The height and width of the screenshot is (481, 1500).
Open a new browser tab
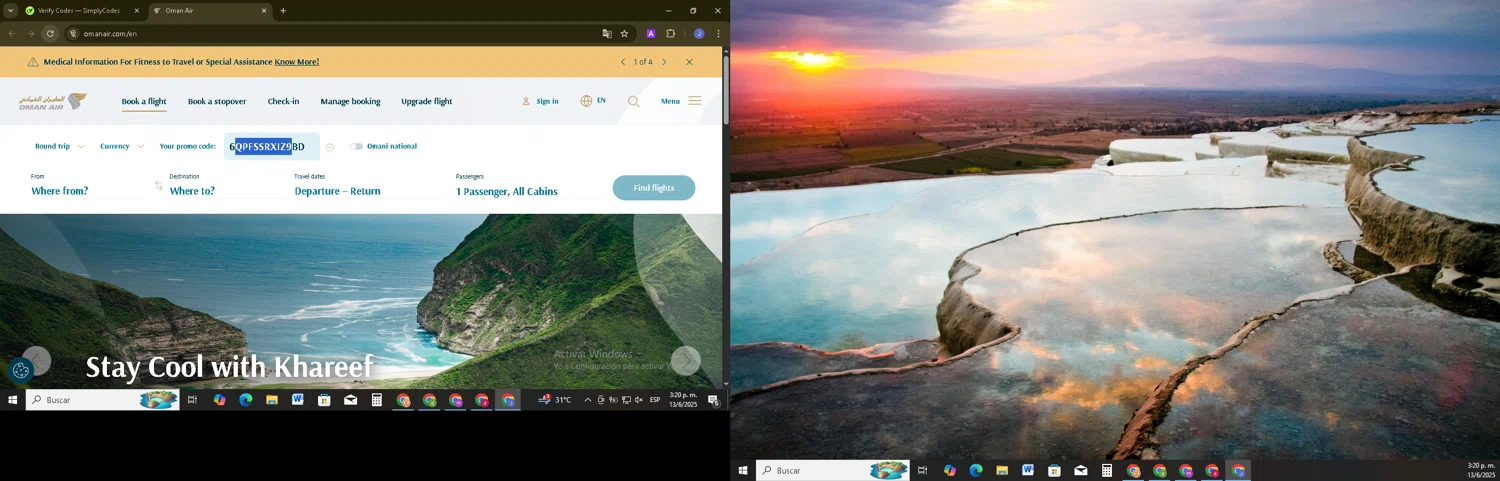tap(283, 11)
